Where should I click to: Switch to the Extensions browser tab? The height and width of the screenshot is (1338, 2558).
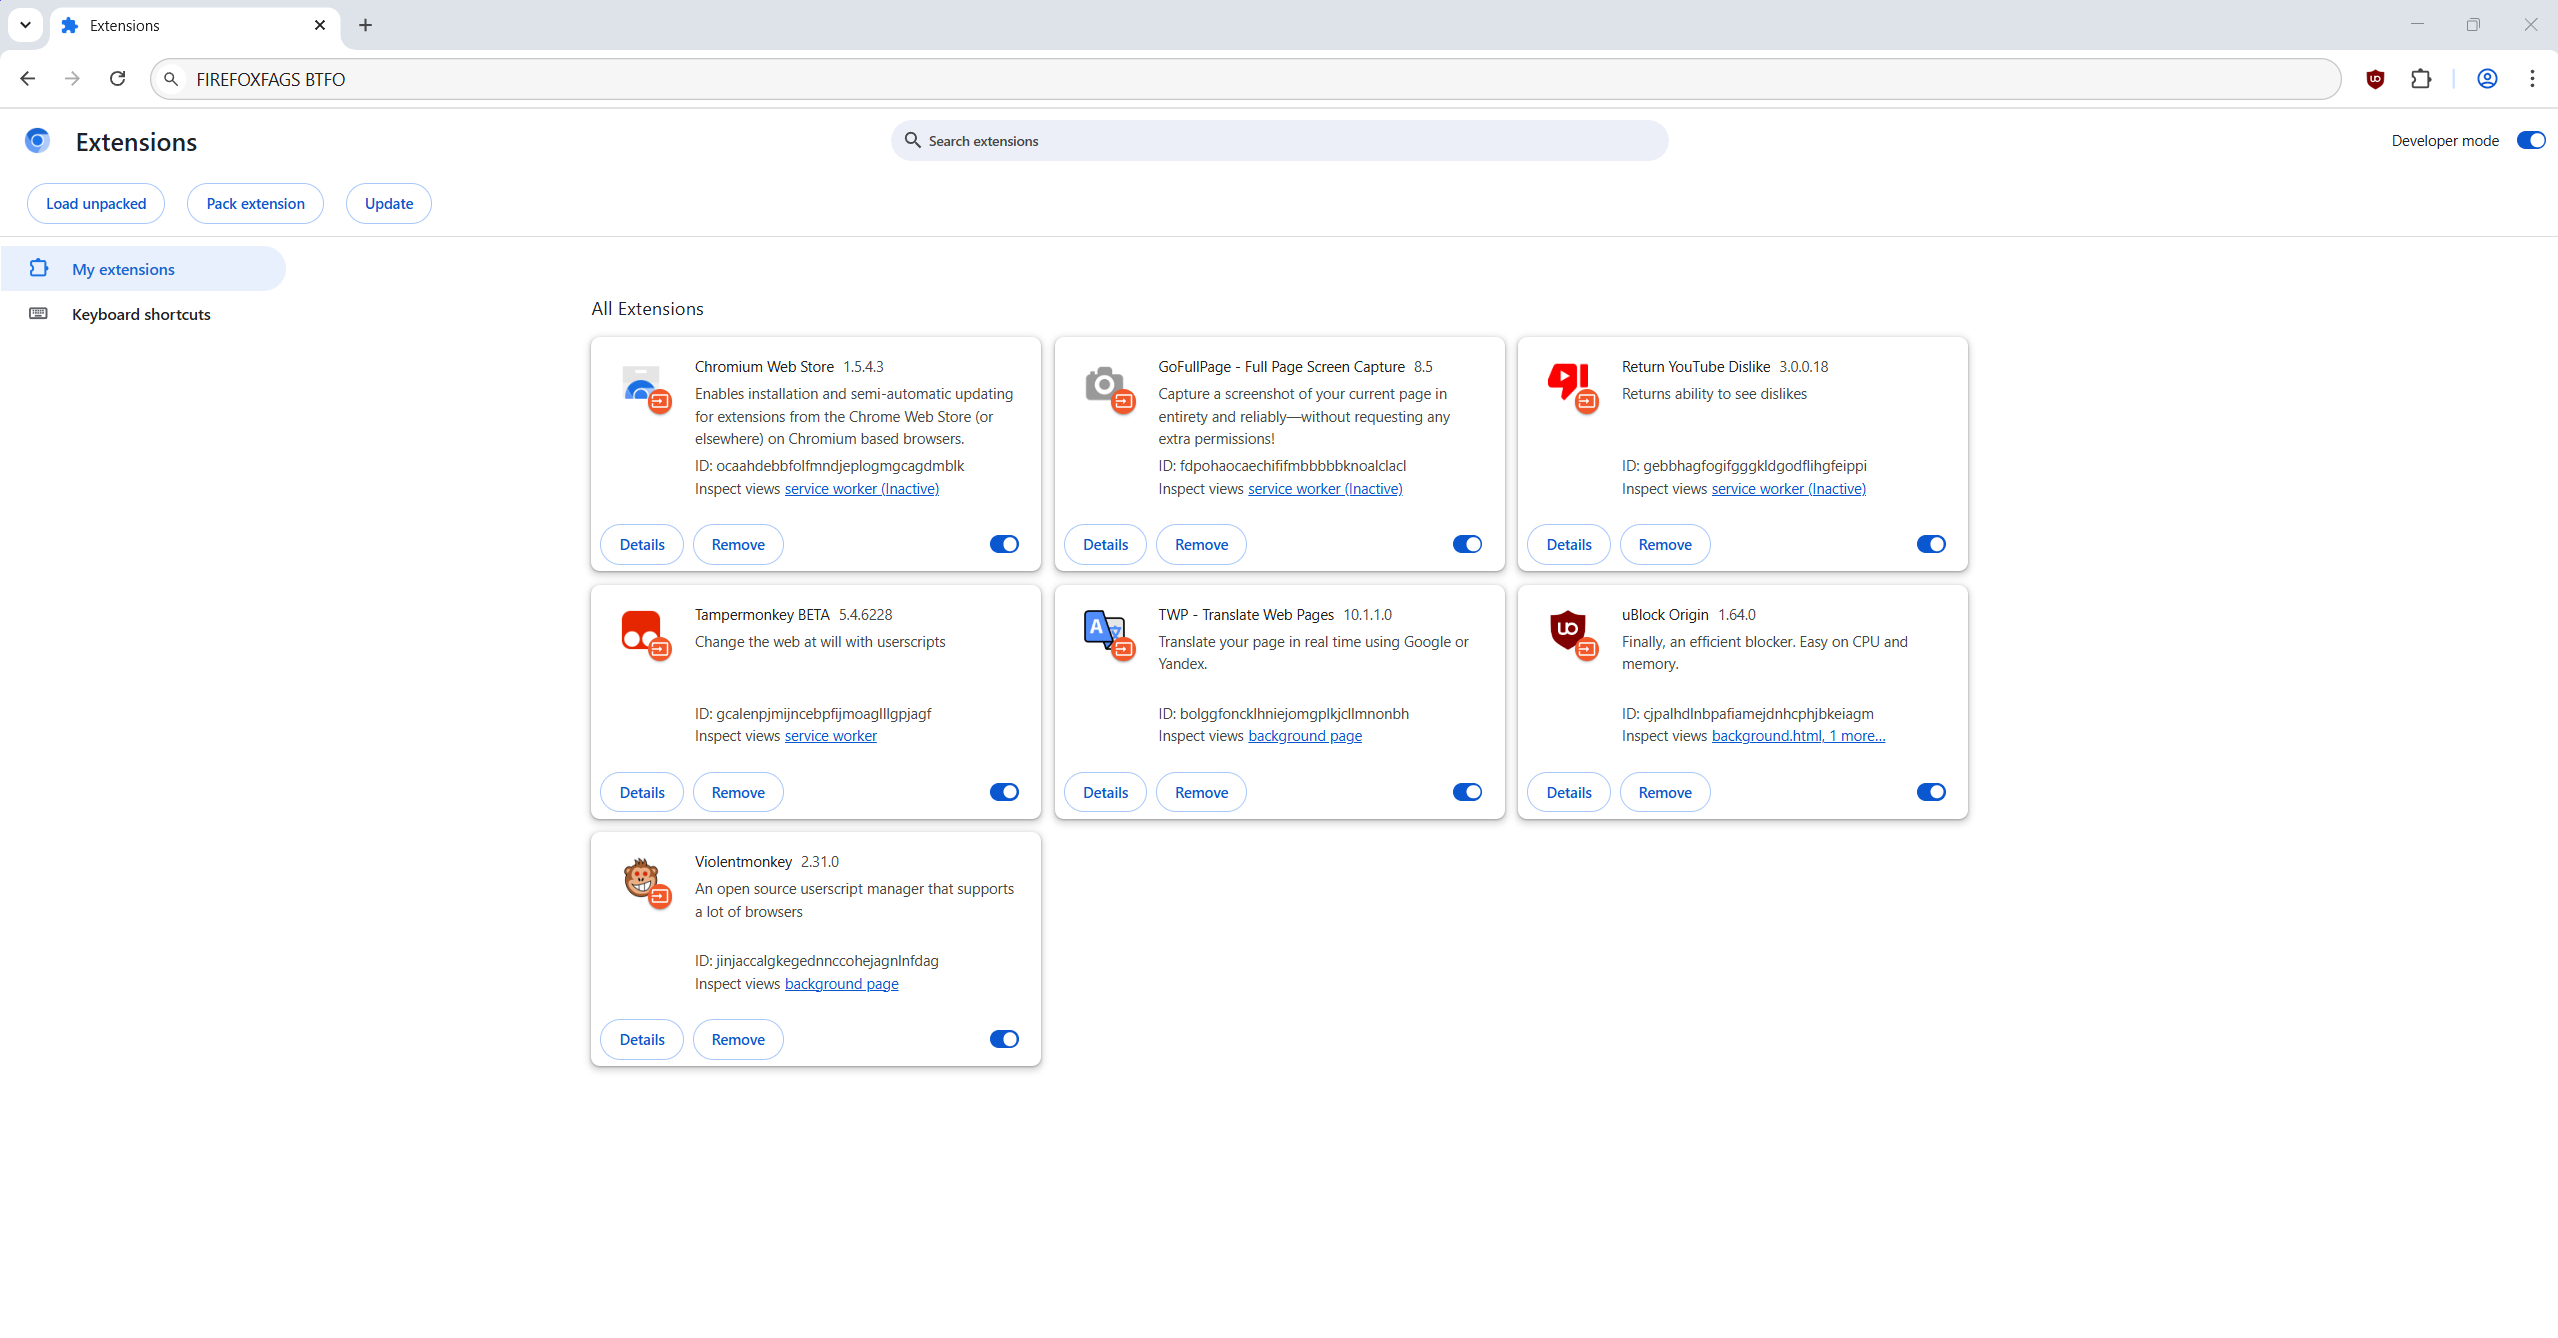click(x=195, y=26)
